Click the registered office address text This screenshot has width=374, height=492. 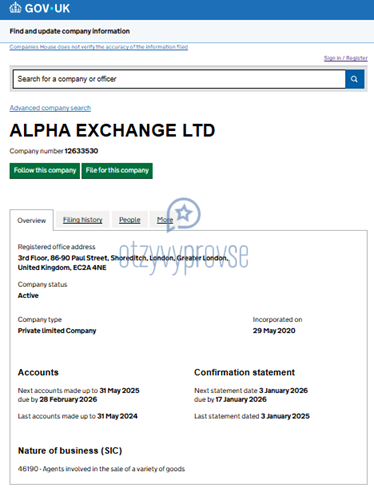123,263
